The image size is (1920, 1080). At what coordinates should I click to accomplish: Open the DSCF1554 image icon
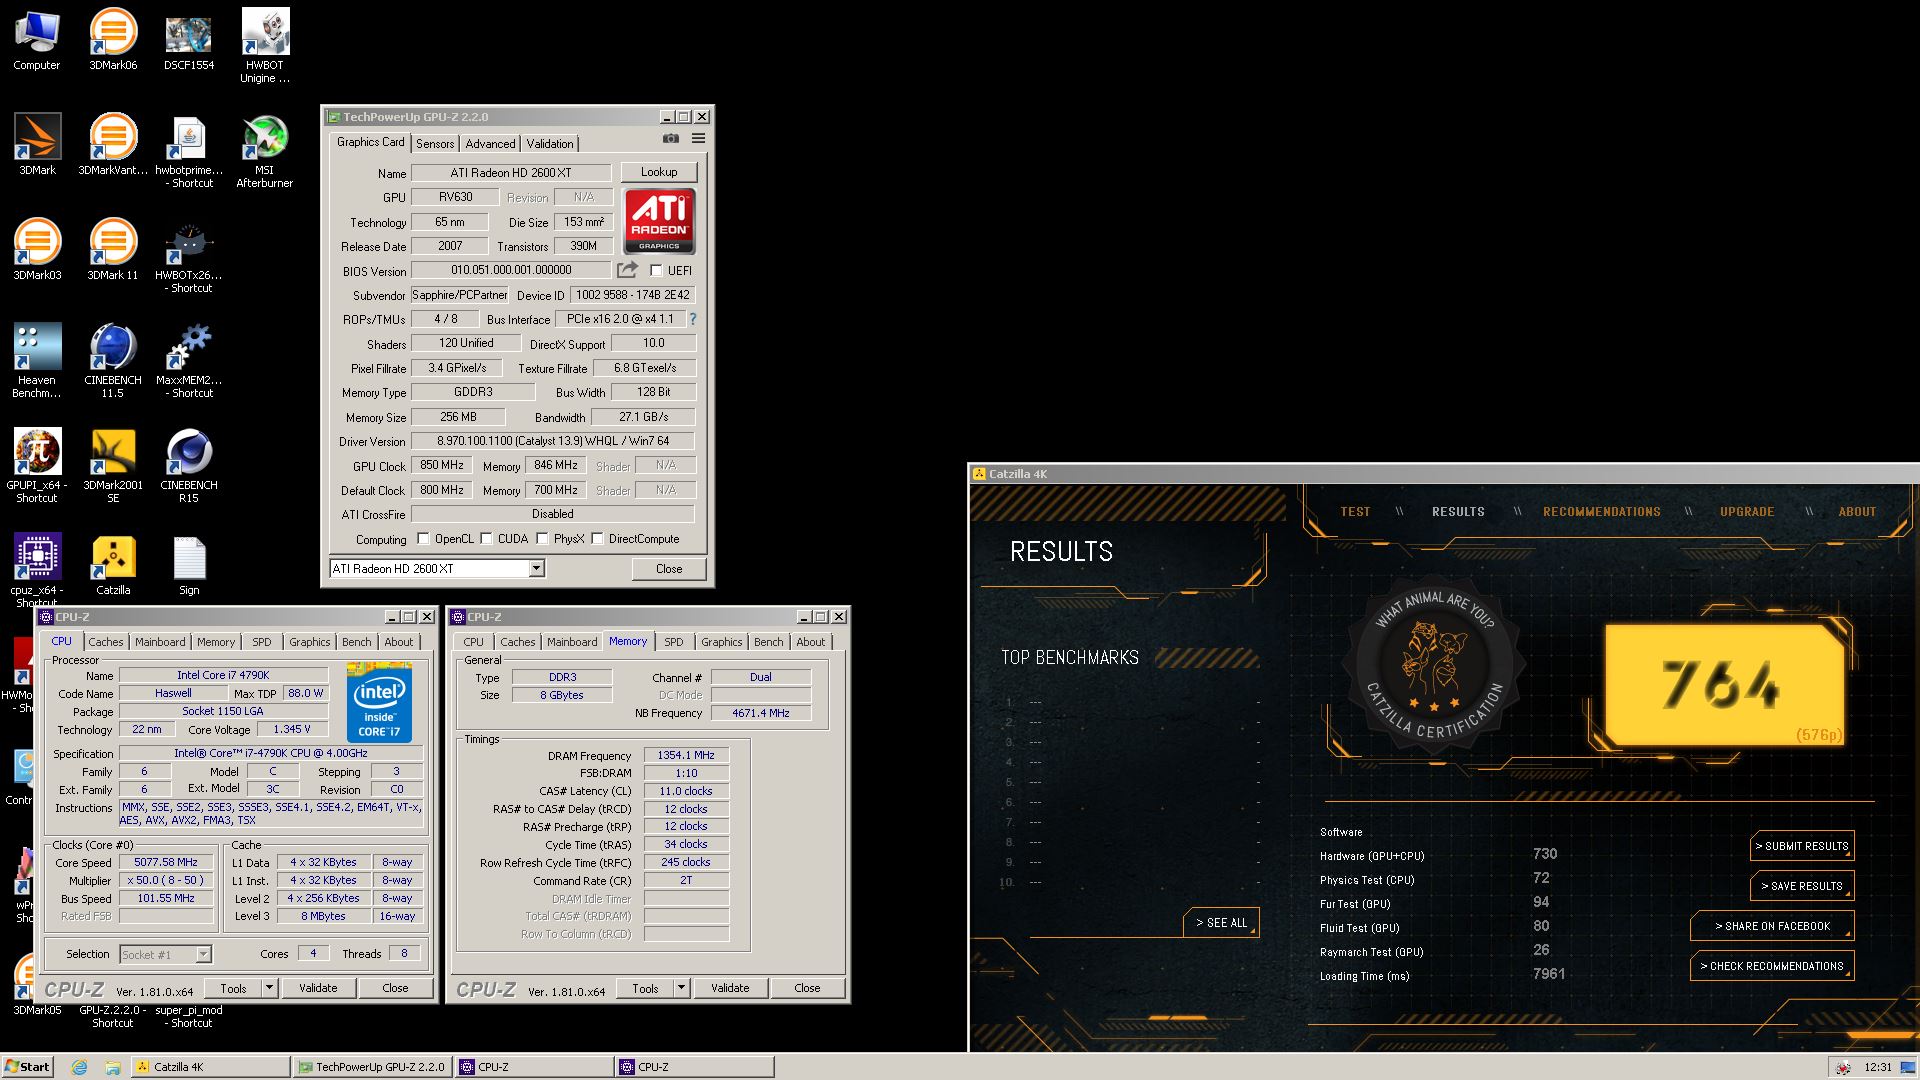[189, 40]
